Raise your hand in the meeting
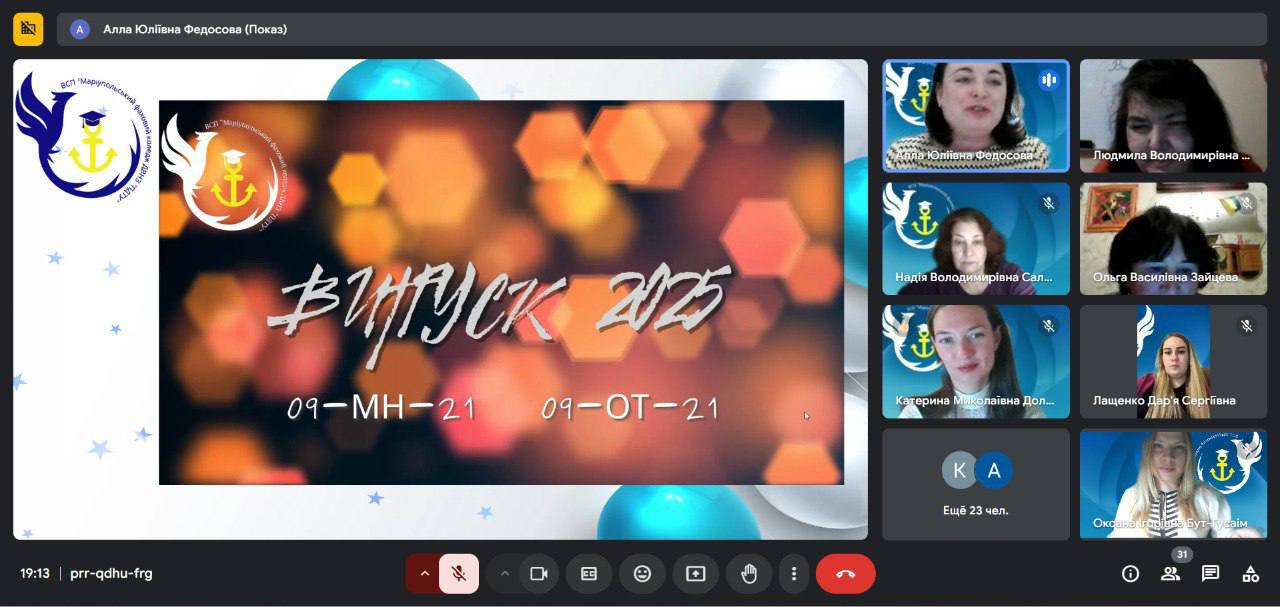 click(x=749, y=574)
